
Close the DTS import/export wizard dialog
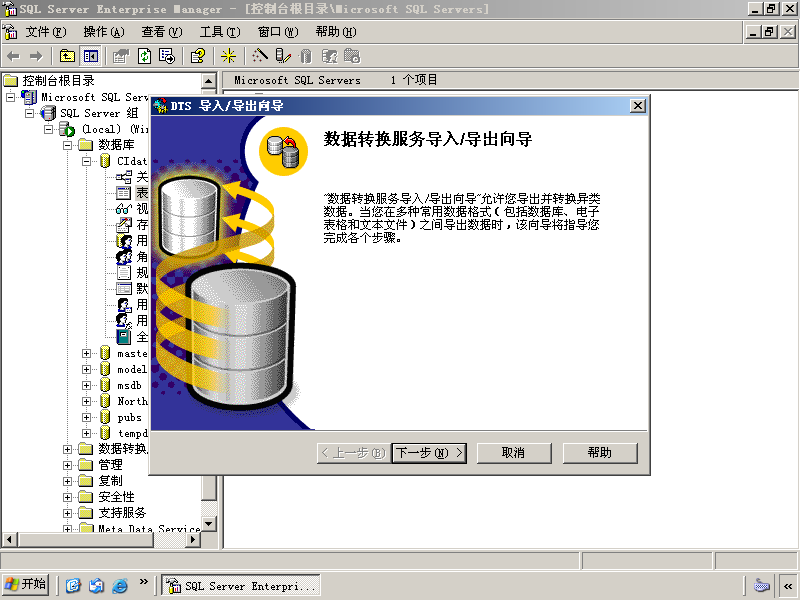(x=638, y=106)
